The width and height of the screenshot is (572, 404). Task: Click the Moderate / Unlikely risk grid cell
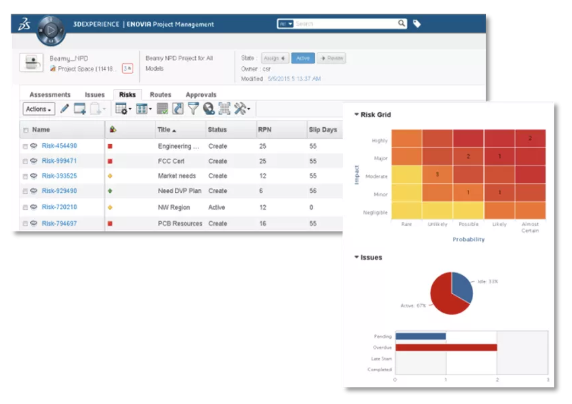pos(437,174)
